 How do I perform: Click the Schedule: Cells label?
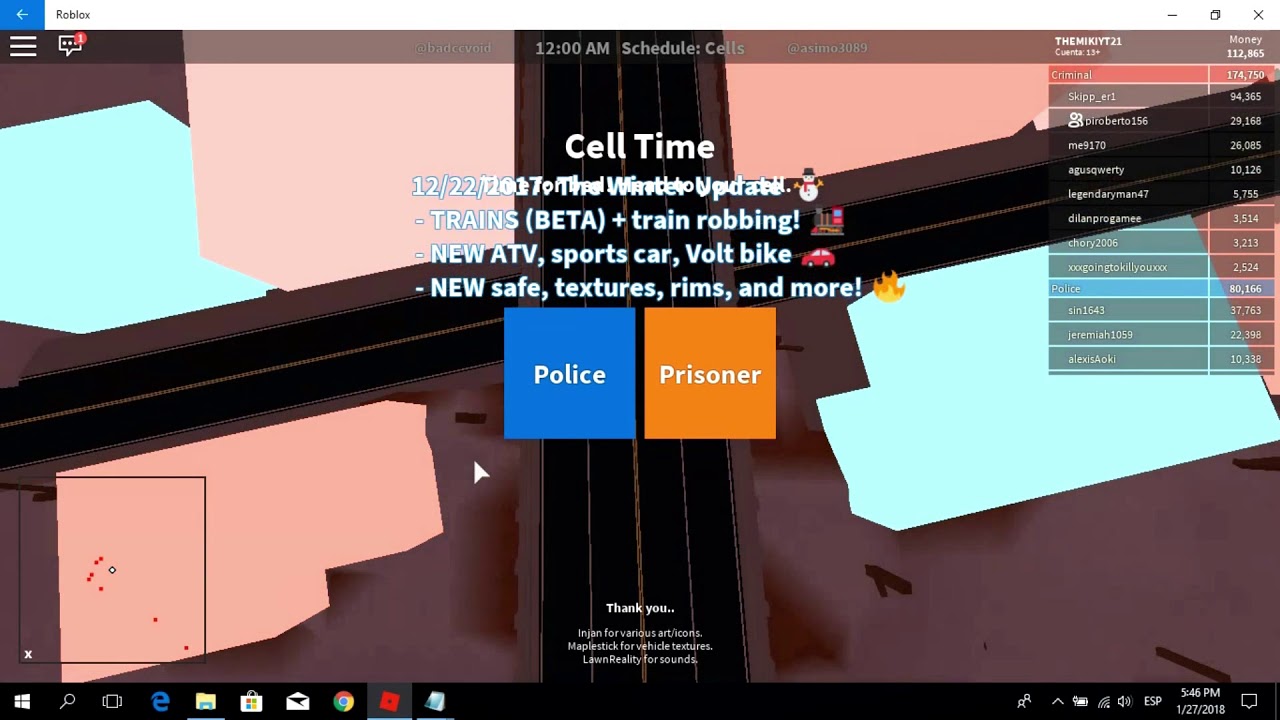point(683,48)
